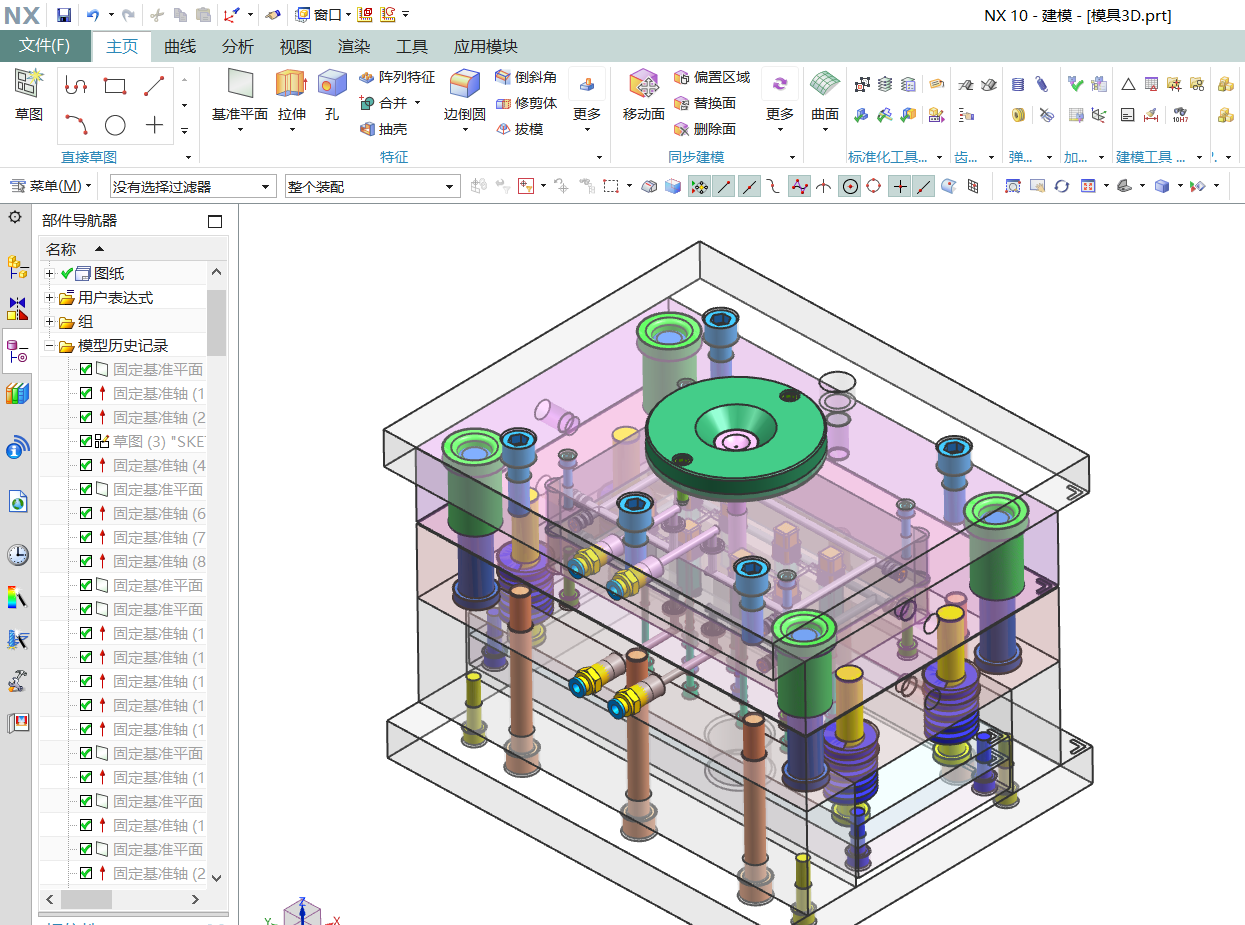
Task: Select the point (plus) sketch tool
Action: tap(154, 125)
